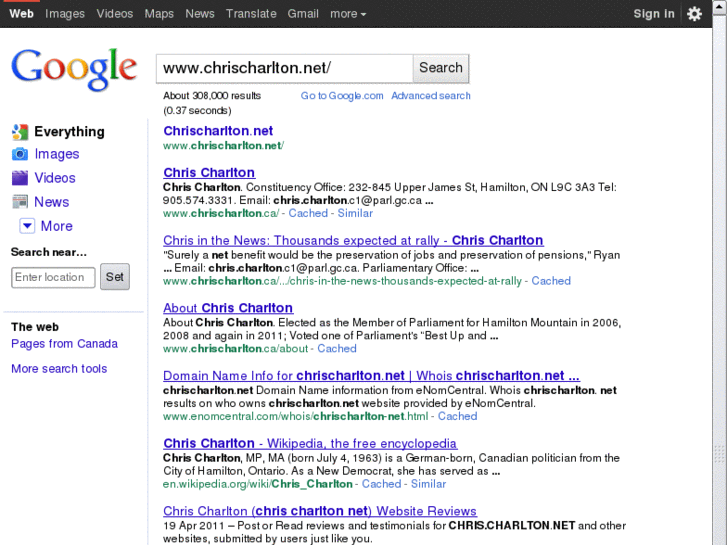Click the Everything colored icon in sidebar
Image resolution: width=727 pixels, height=545 pixels.
click(20, 132)
